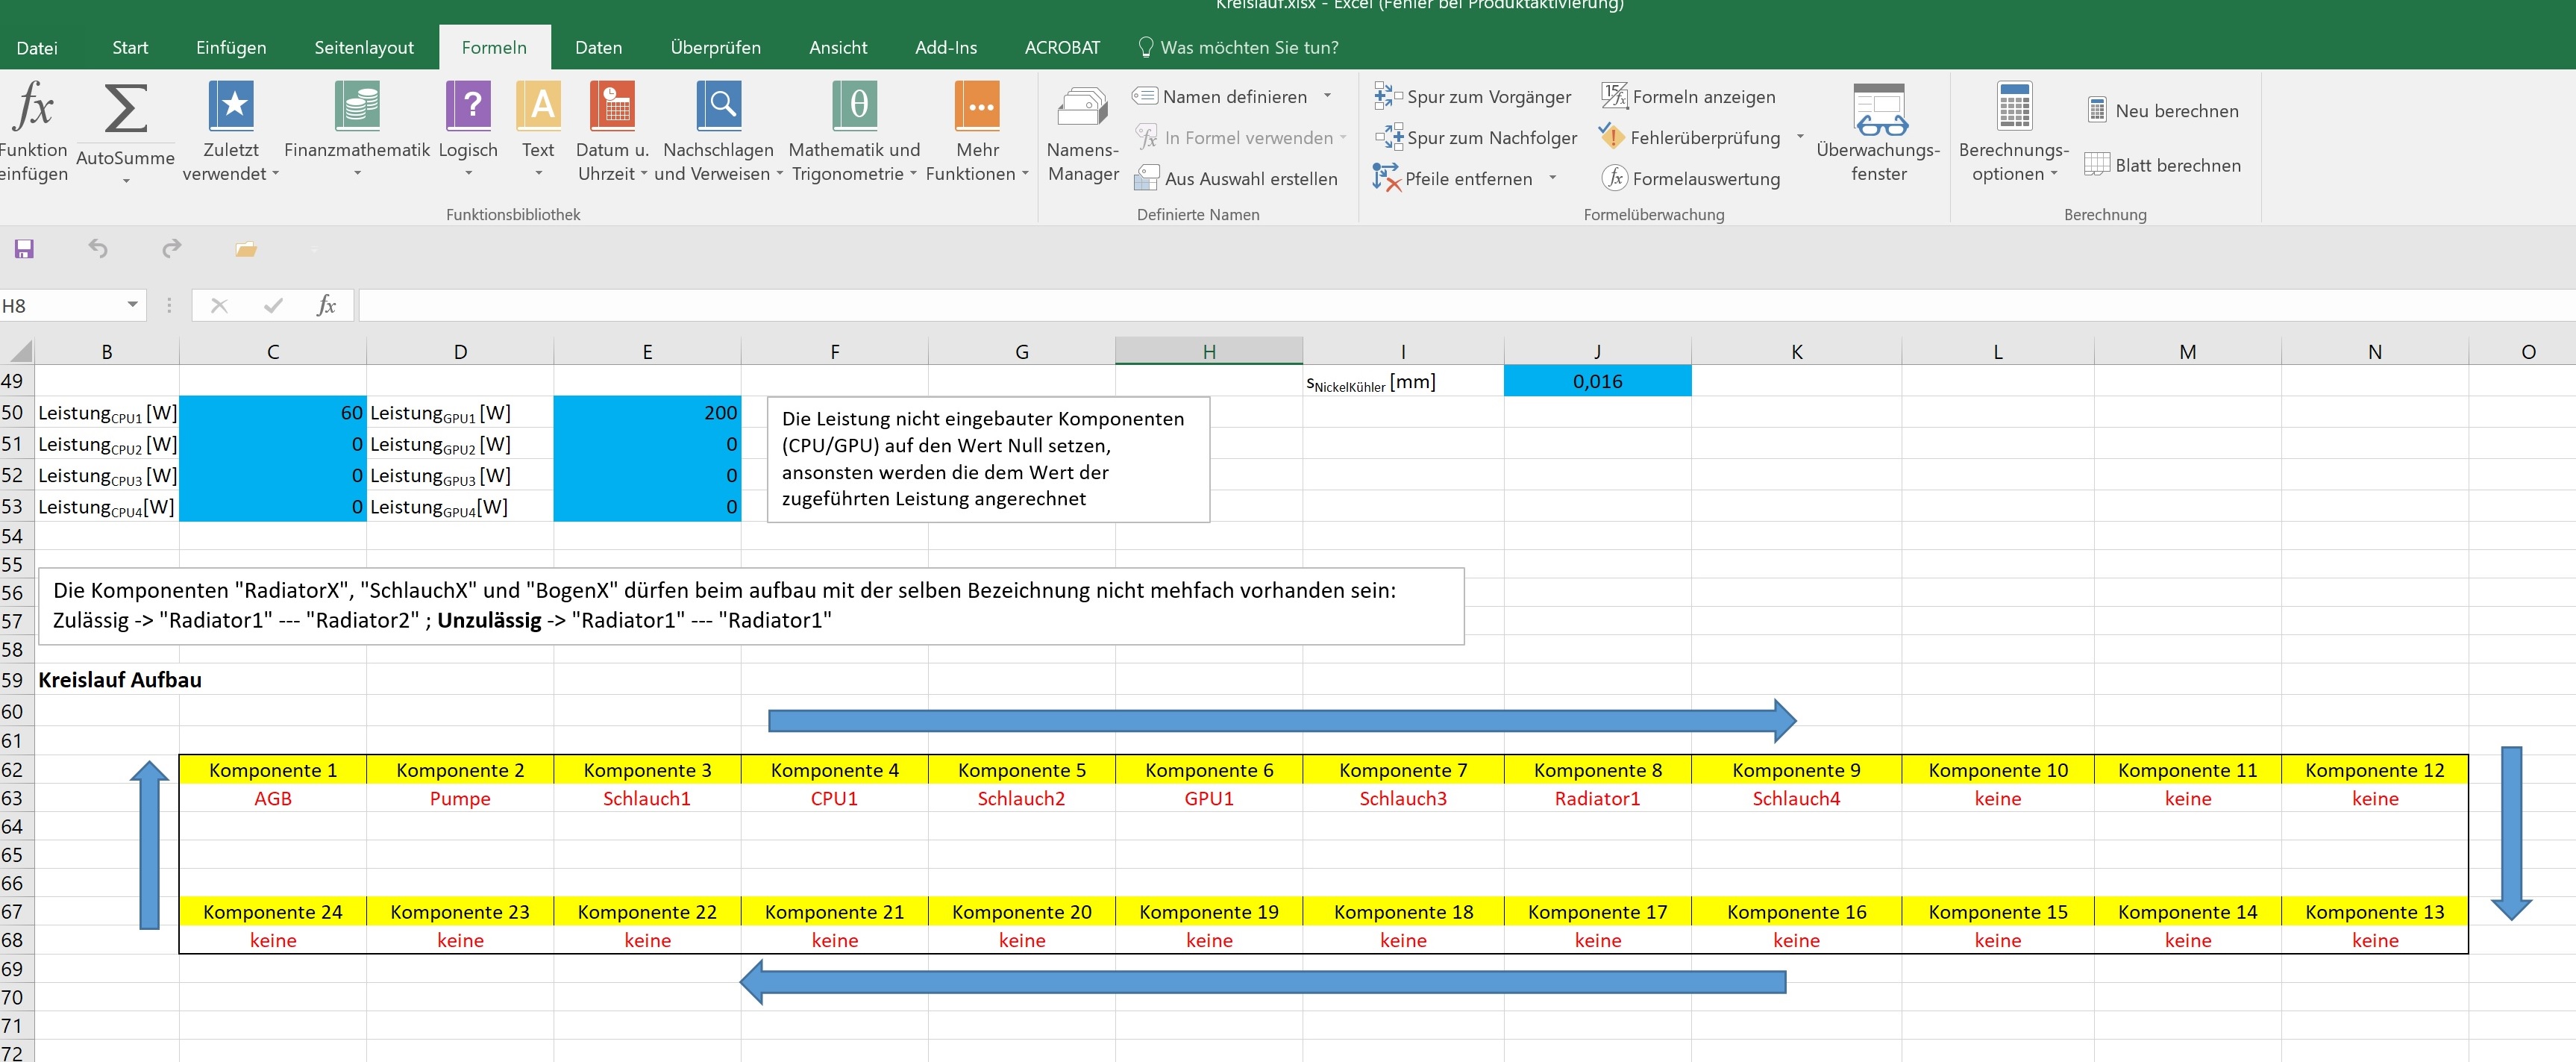Select the blue cell with value 0,016

tap(1597, 381)
